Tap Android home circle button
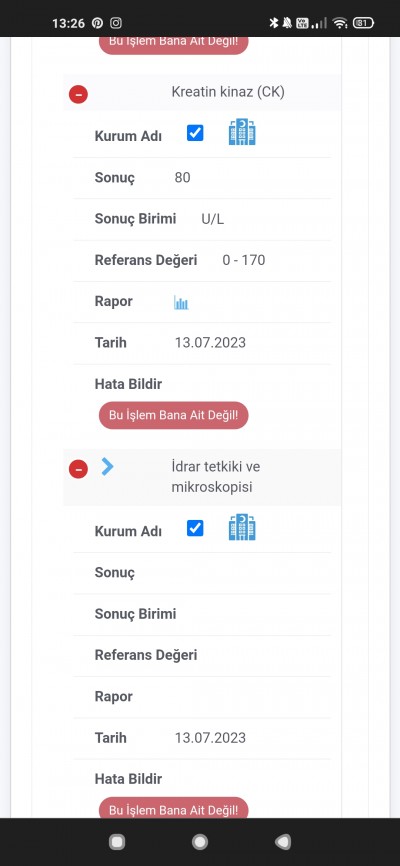The image size is (400, 866). [200, 842]
